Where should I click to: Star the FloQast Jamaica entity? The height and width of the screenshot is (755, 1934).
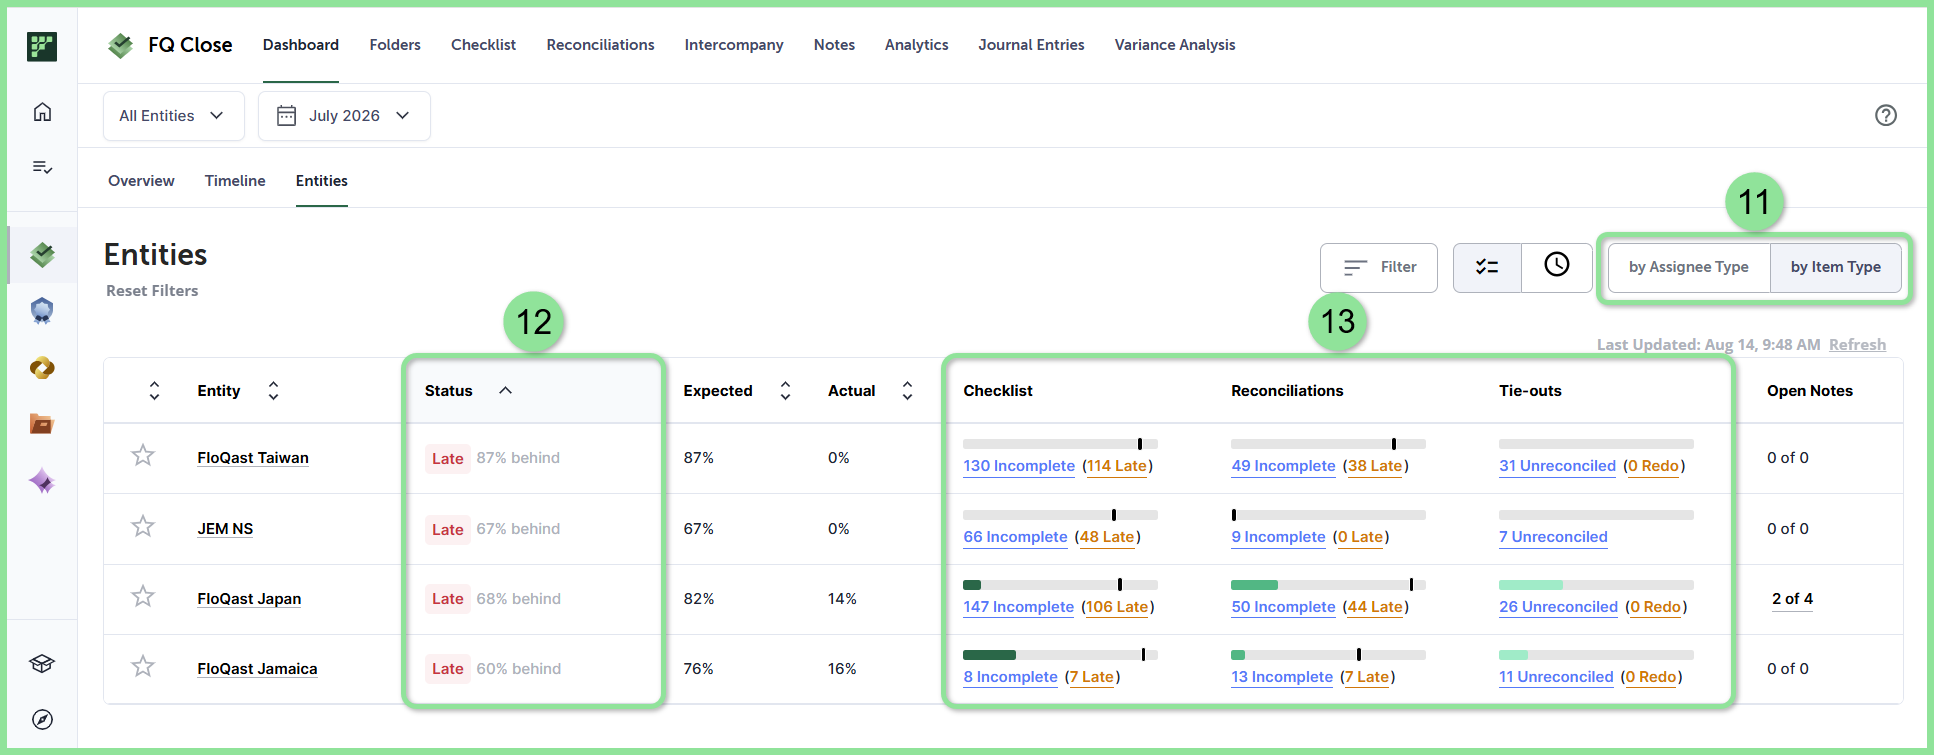point(143,666)
